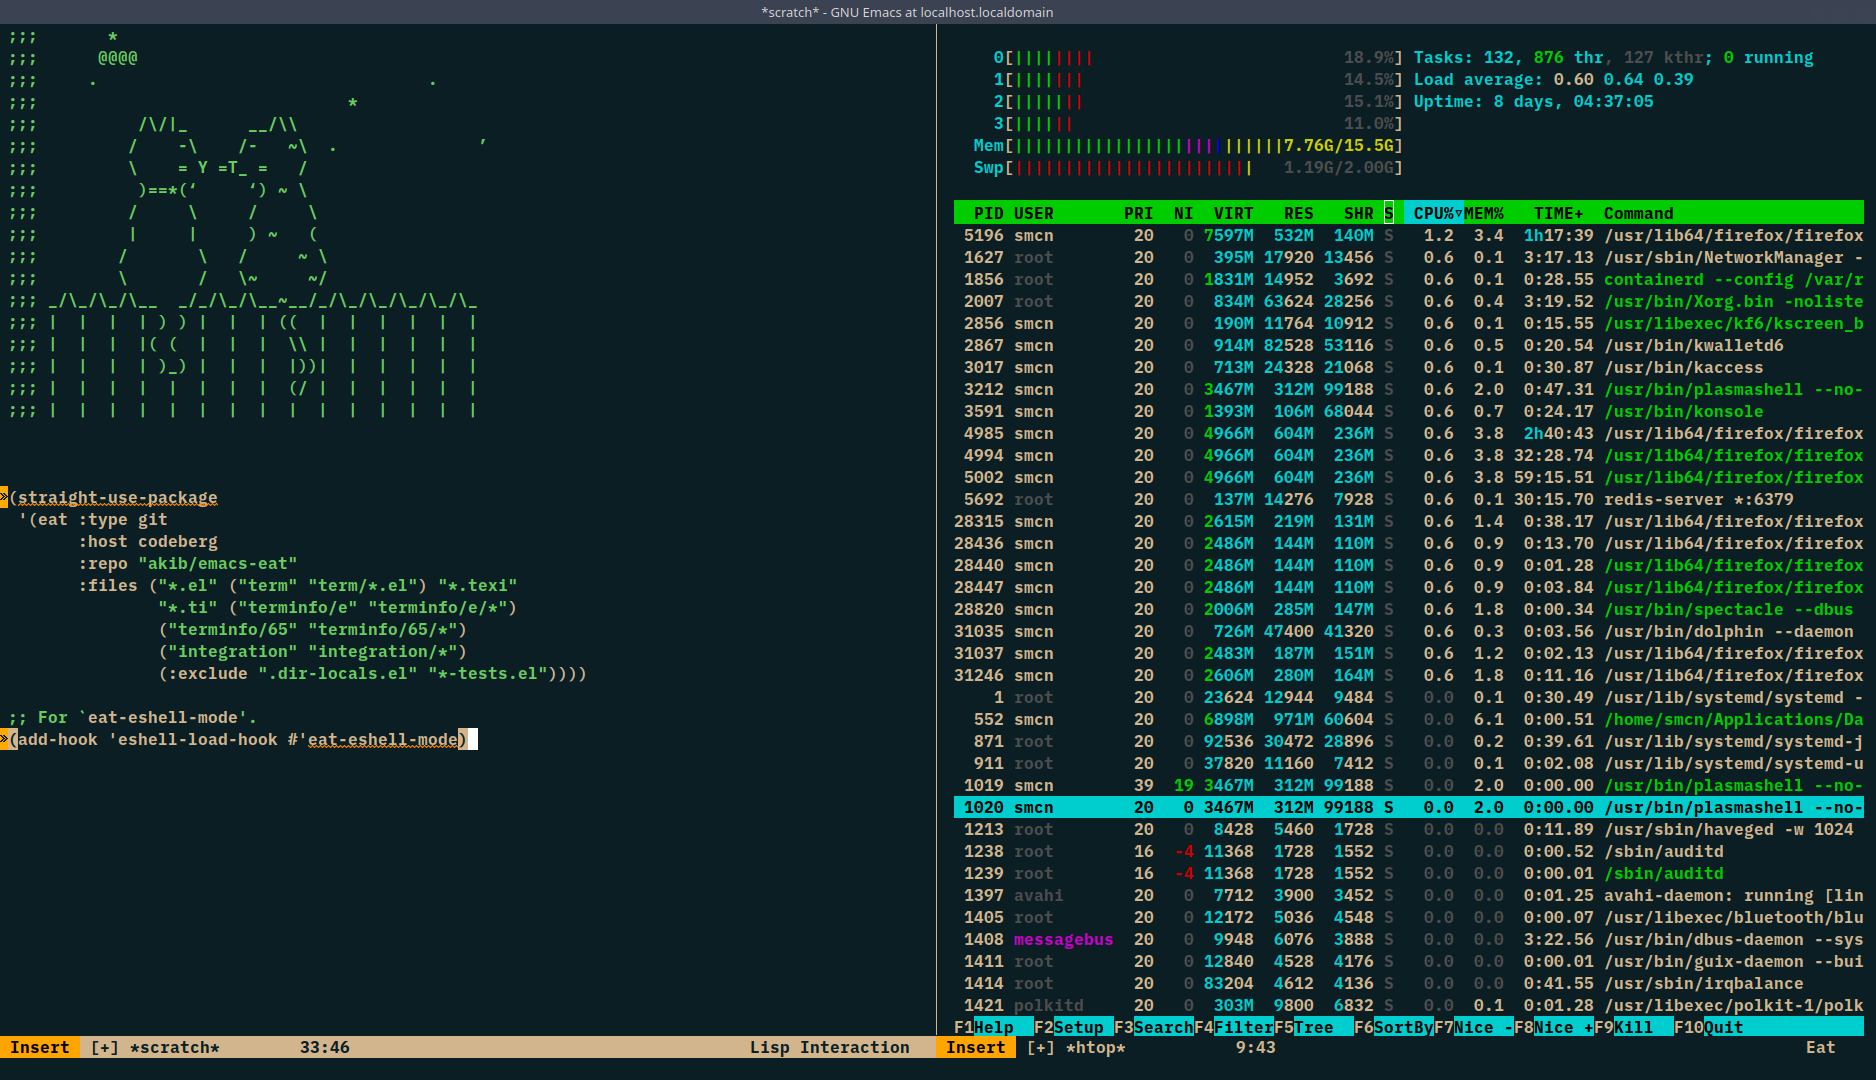
Task: Click the :host codeberg line
Action: pyautogui.click(x=148, y=541)
